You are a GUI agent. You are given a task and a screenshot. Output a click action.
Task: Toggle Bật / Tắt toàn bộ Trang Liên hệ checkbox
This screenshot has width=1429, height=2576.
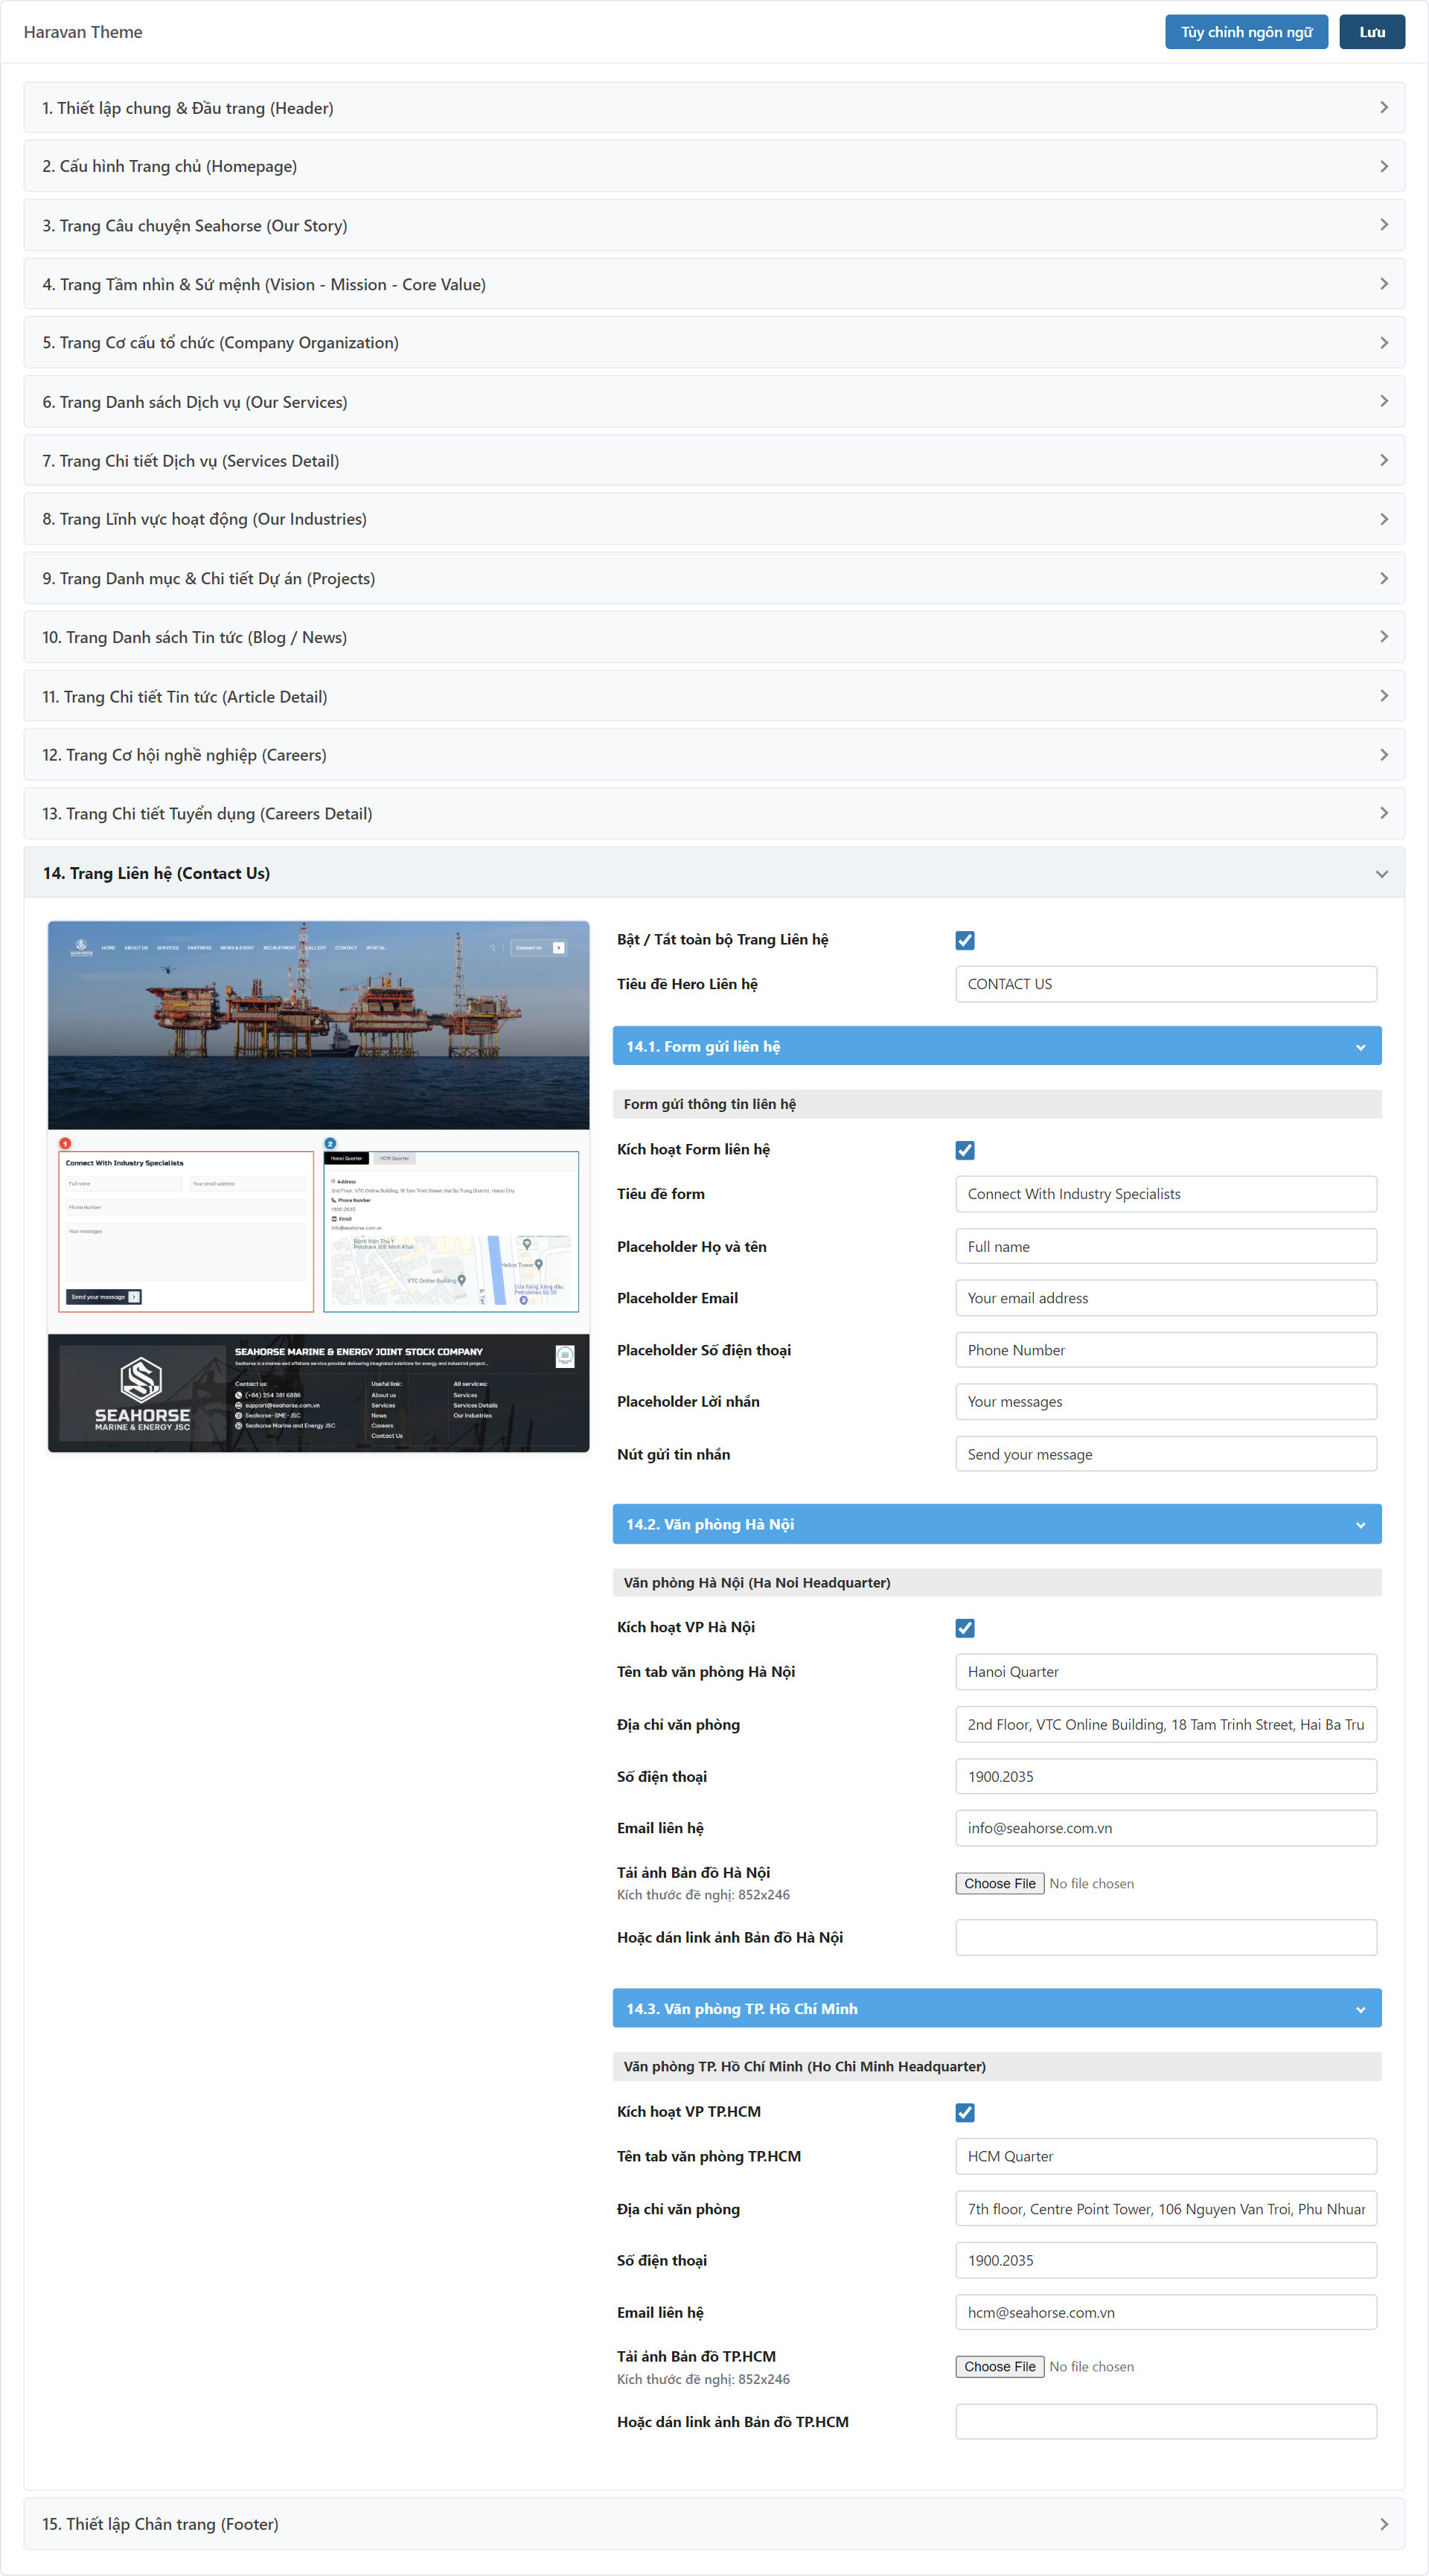point(965,940)
